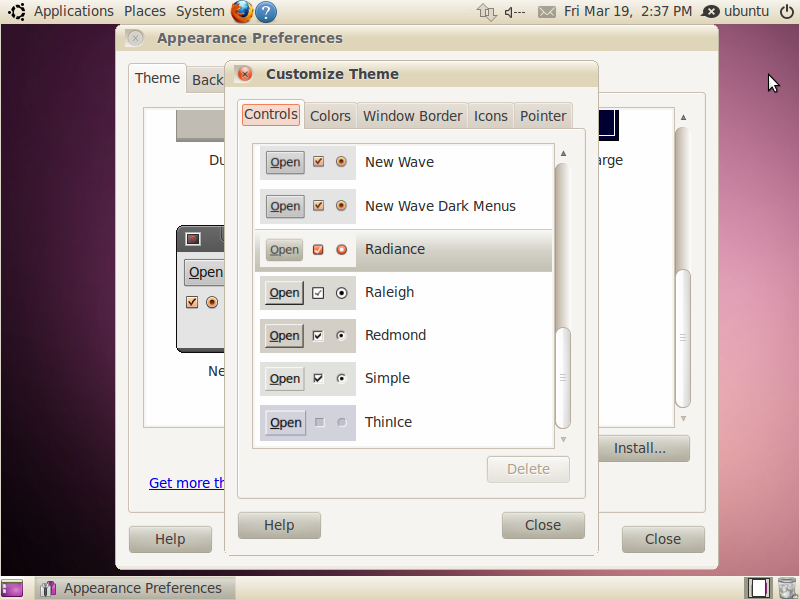Switch to the Window Border tab

coord(412,116)
